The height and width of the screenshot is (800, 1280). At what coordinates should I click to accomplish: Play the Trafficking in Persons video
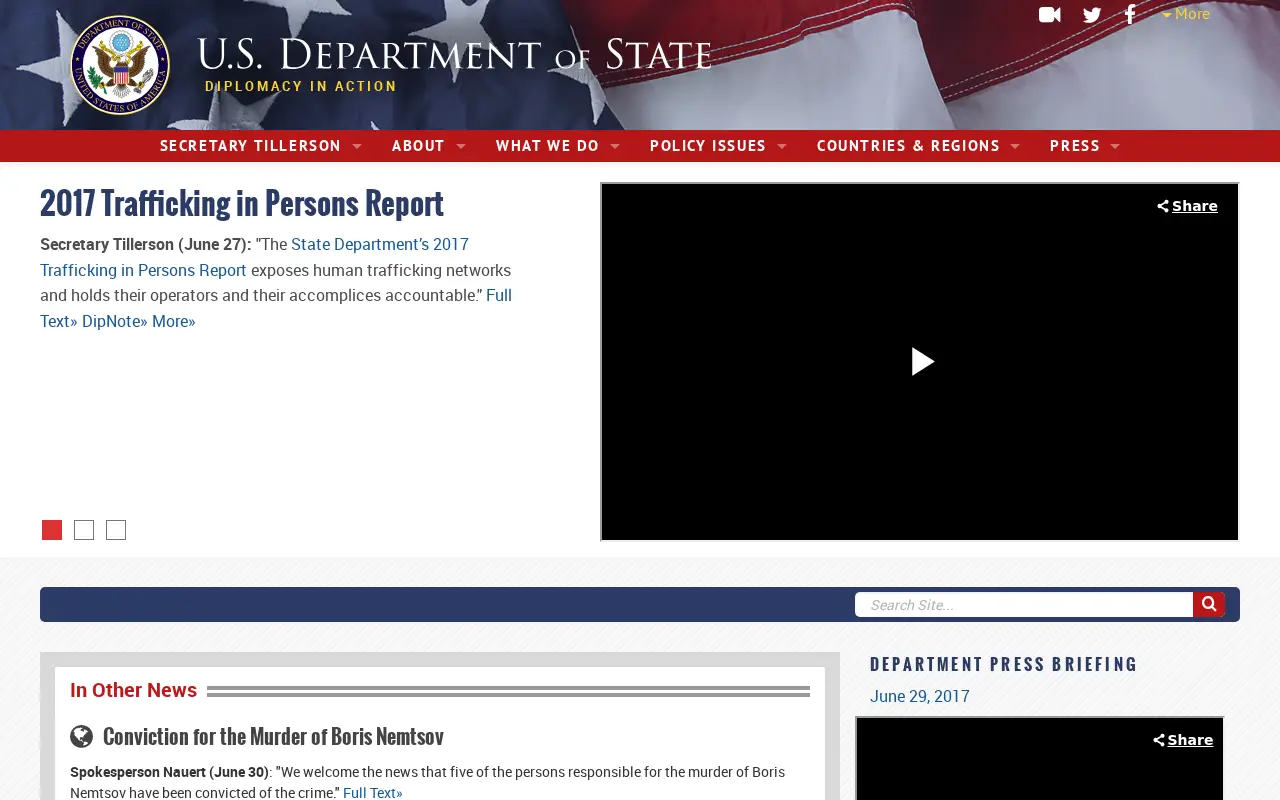tap(922, 361)
